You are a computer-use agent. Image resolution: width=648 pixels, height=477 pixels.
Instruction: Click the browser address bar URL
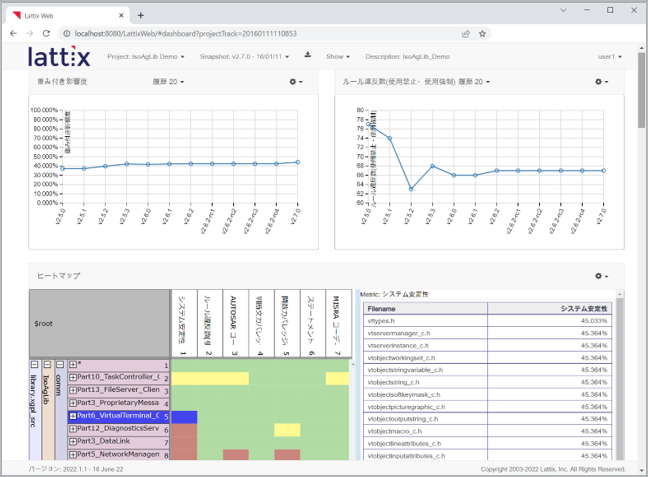coord(185,33)
